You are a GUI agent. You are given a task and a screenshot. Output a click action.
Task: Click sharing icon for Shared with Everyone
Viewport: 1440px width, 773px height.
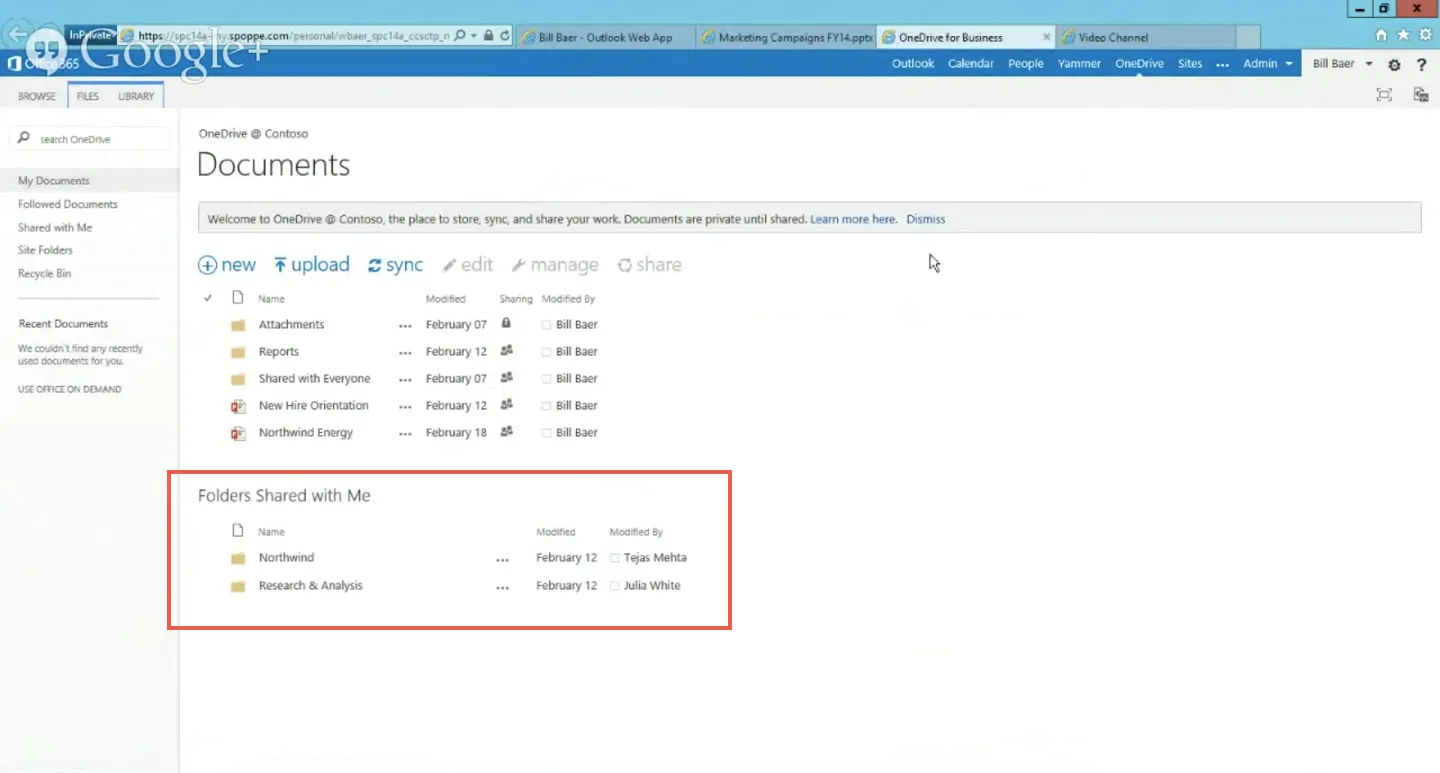(506, 378)
